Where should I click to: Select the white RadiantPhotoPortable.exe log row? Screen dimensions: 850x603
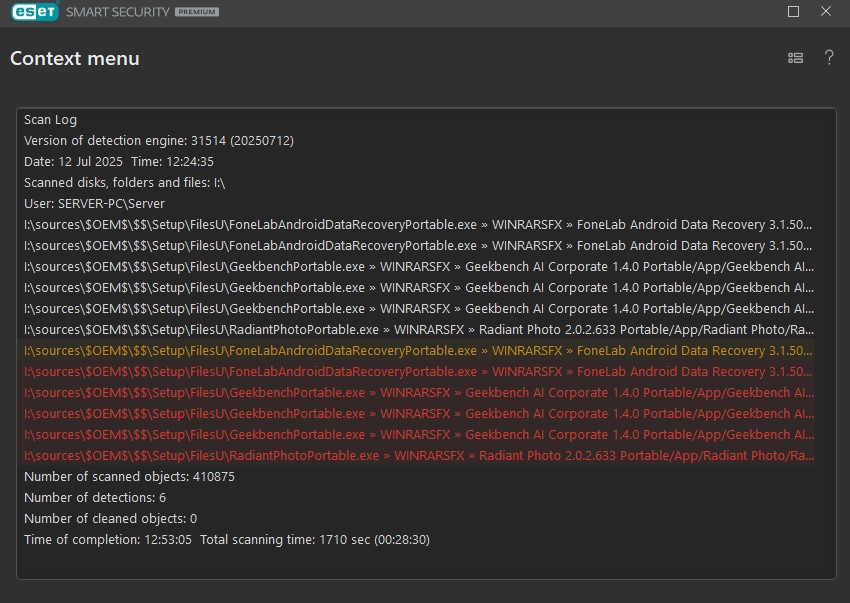[x=419, y=330]
